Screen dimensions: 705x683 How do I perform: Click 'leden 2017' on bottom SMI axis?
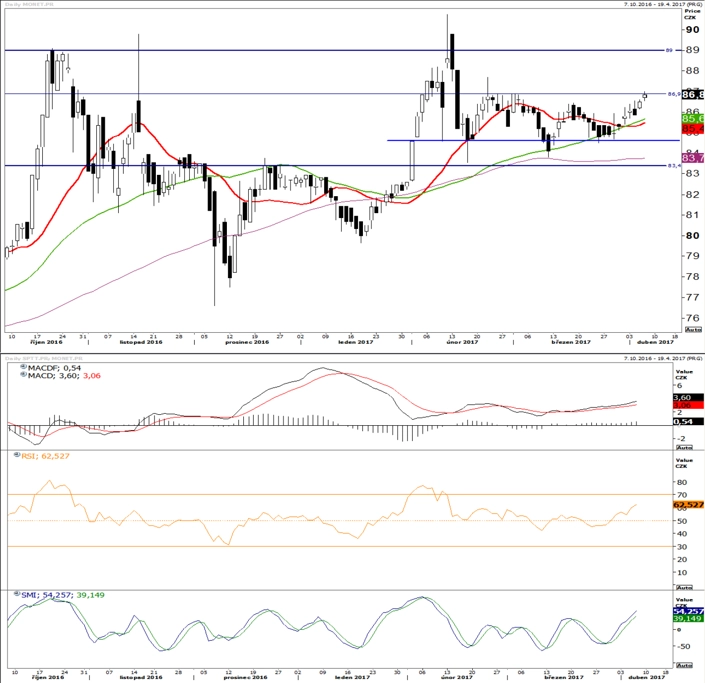[x=352, y=677]
